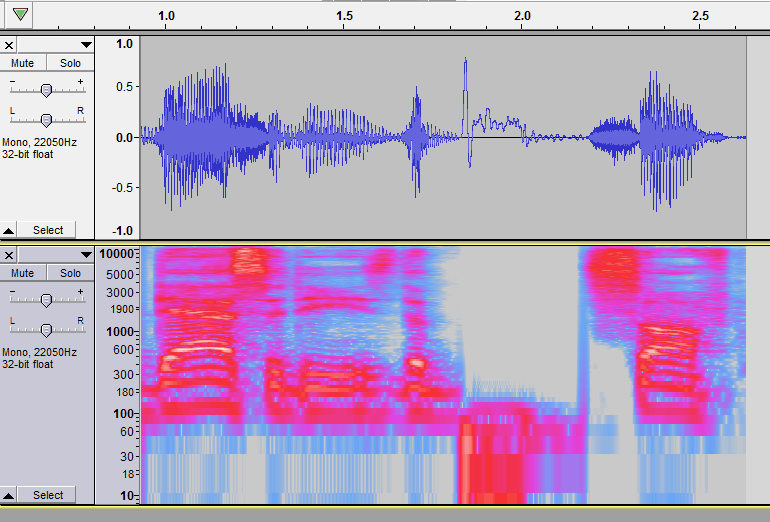This screenshot has height=522, width=770.
Task: Collapse the spectrogram track with the arrow
Action: coord(8,495)
